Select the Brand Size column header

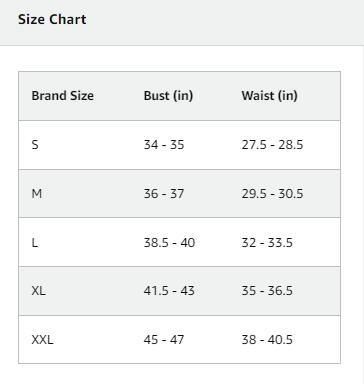coord(62,96)
